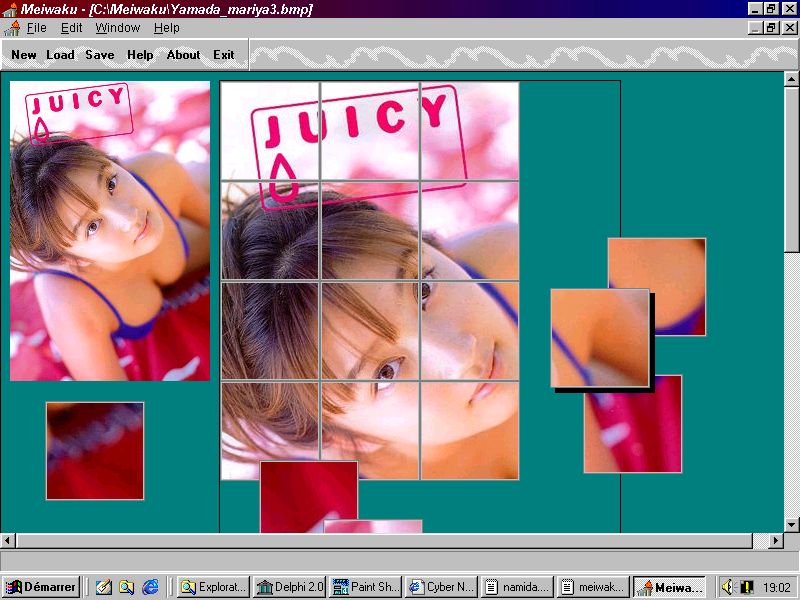Open the Window menu
Screen dimensions: 800x600
(117, 28)
